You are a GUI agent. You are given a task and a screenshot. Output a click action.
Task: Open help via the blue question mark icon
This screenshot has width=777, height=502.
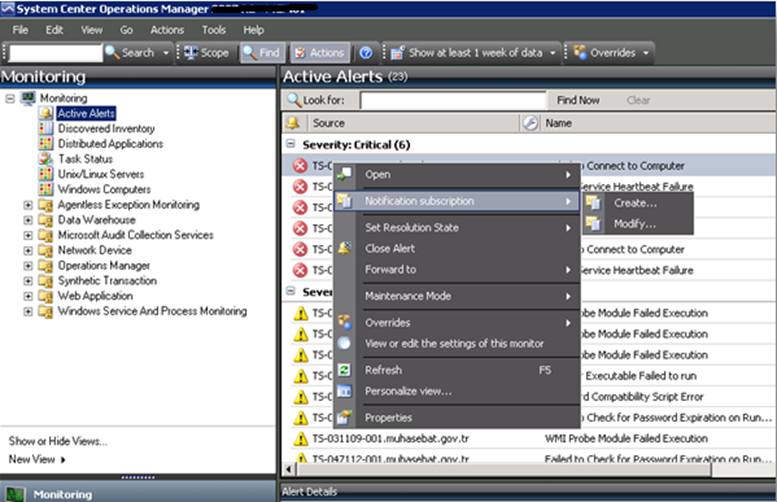coord(366,53)
